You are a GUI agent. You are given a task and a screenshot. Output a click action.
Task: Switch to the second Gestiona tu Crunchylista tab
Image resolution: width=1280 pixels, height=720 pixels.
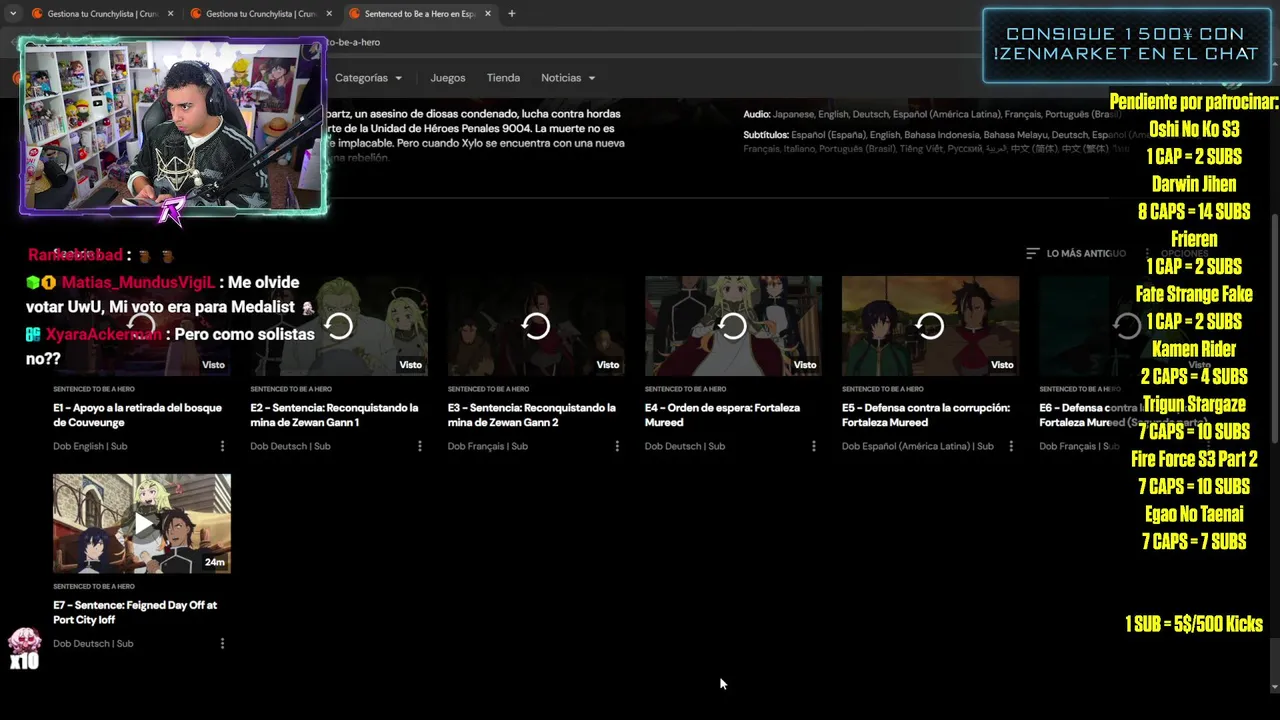pyautogui.click(x=260, y=14)
